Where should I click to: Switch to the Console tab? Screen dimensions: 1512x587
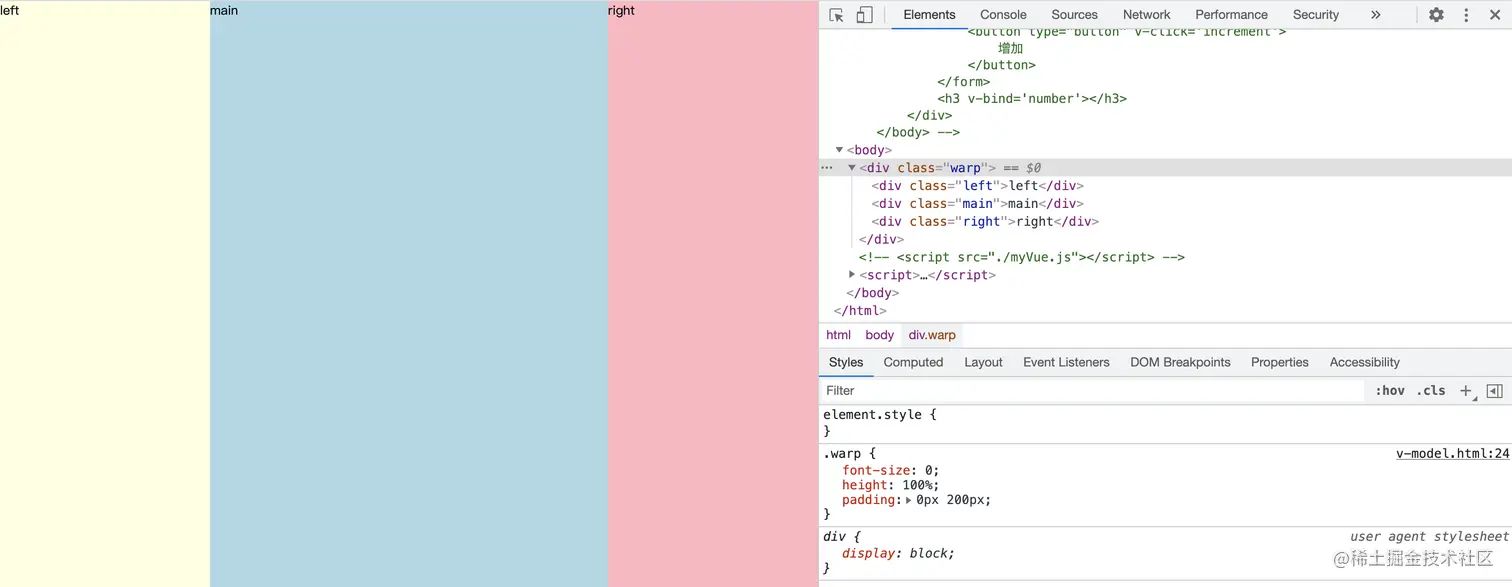point(1003,15)
